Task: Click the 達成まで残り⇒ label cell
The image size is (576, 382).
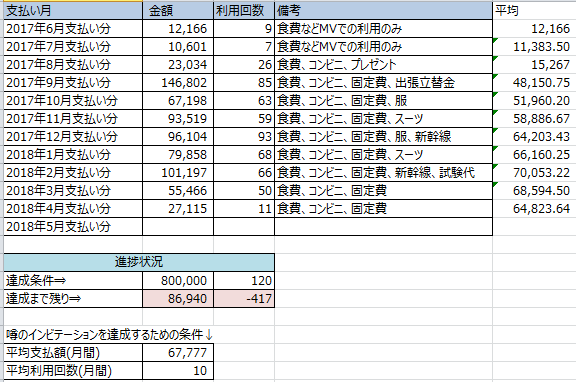Action: point(73,299)
